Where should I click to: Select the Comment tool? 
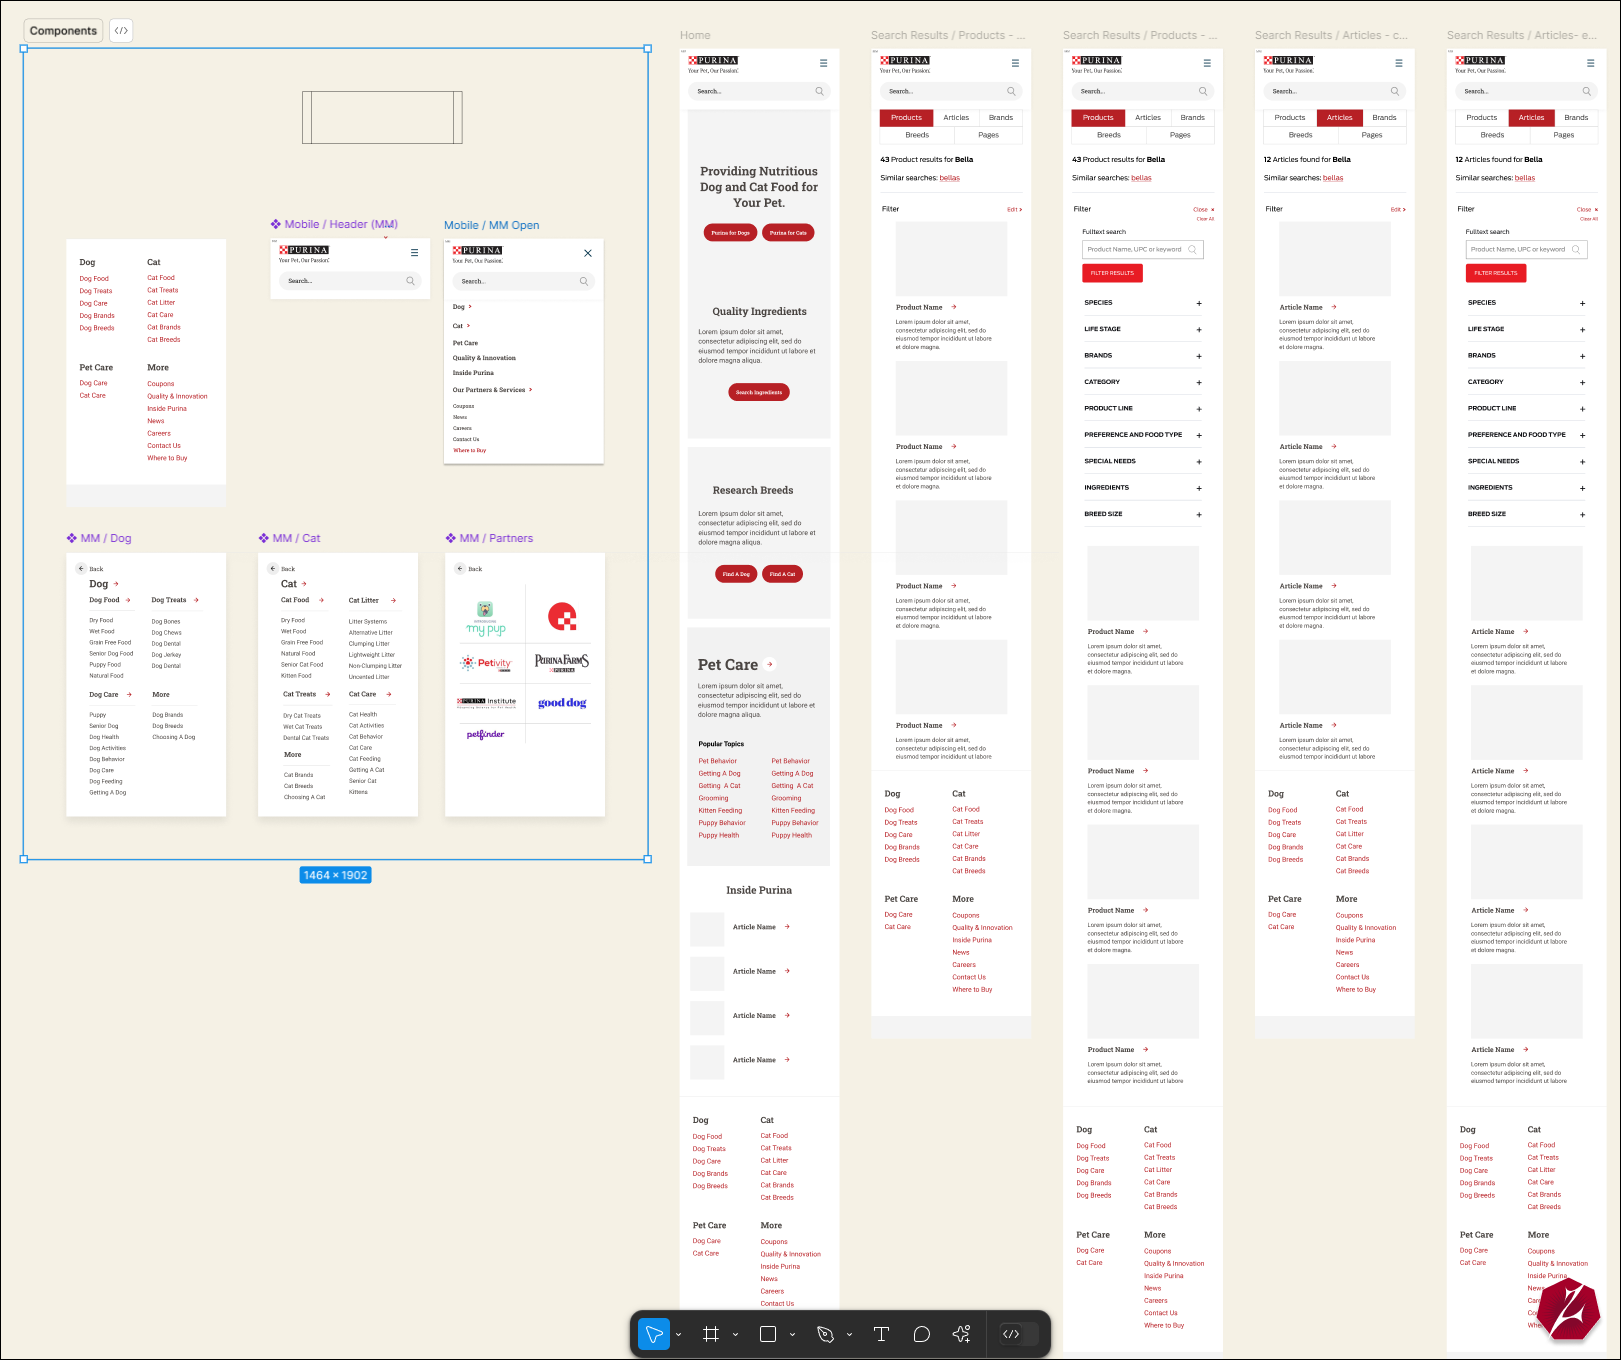click(922, 1334)
